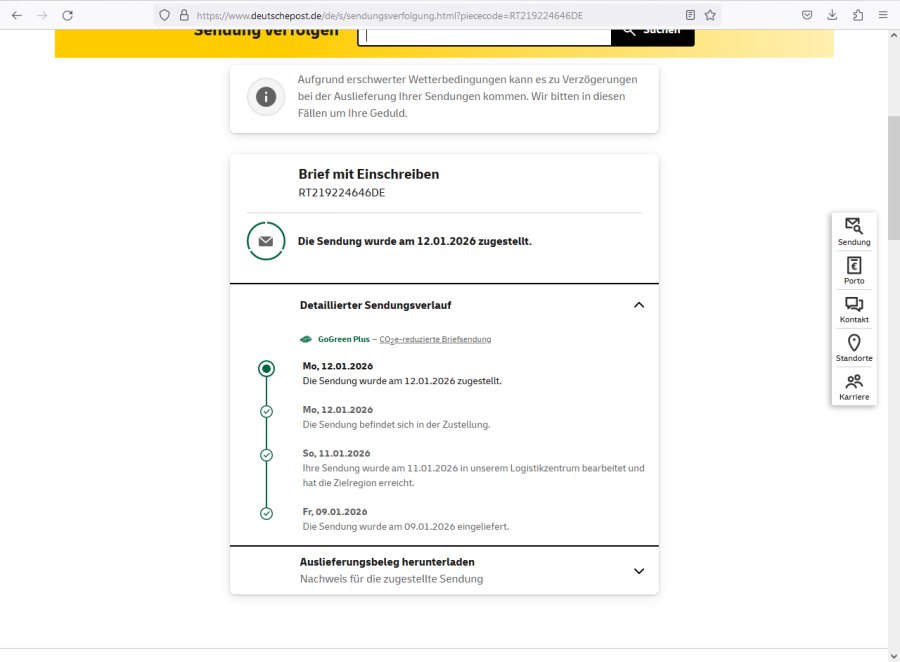Open the Sendung tracking sidebar icon
Image resolution: width=900 pixels, height=662 pixels.
tap(853, 231)
